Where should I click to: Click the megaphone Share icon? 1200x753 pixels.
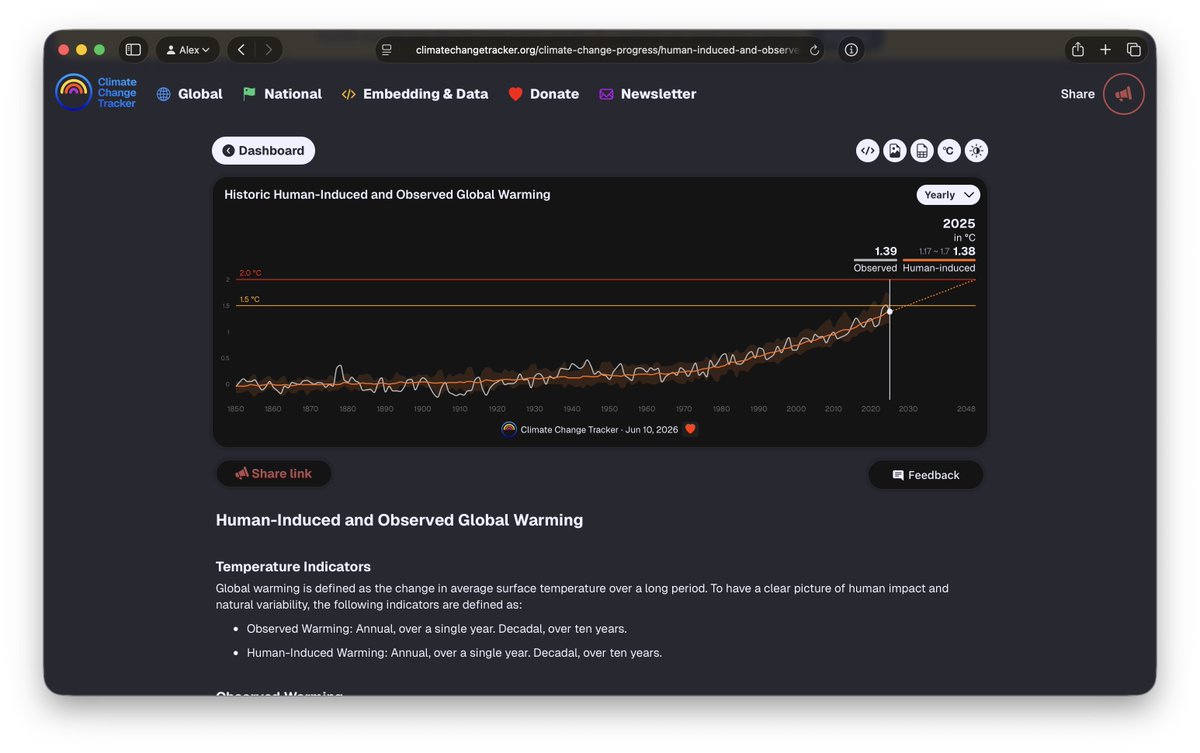[1124, 94]
